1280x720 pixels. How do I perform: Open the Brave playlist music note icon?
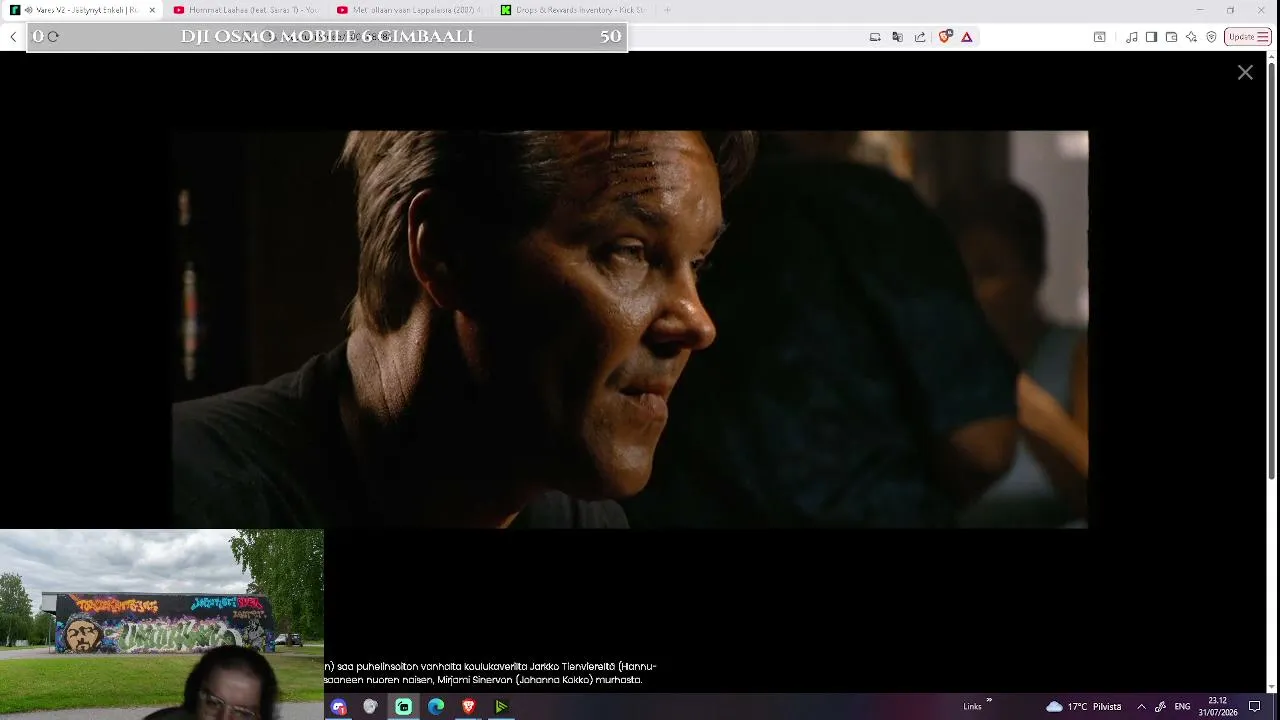pyautogui.click(x=1131, y=37)
